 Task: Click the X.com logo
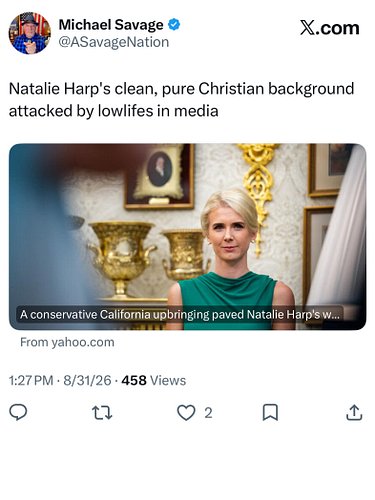click(x=329, y=28)
